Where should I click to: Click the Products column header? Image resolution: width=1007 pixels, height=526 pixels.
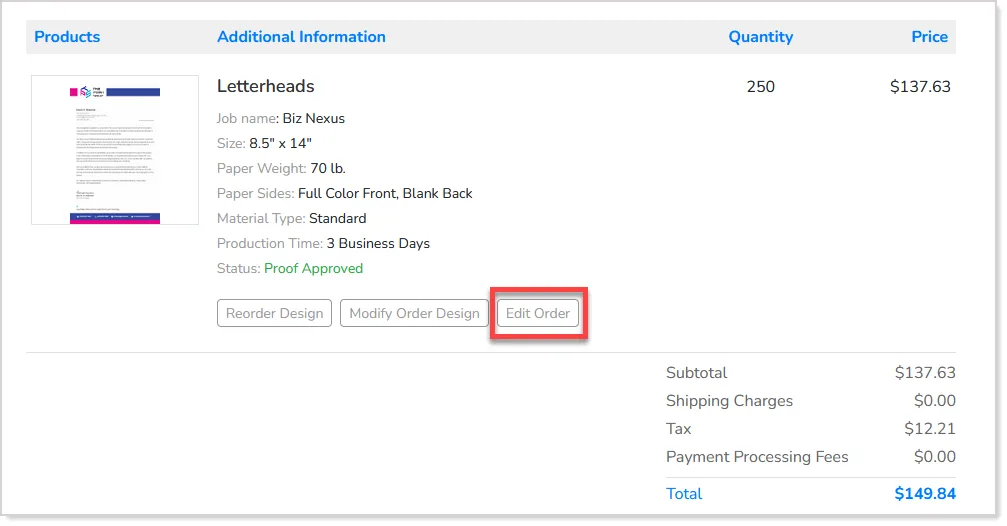coord(67,37)
